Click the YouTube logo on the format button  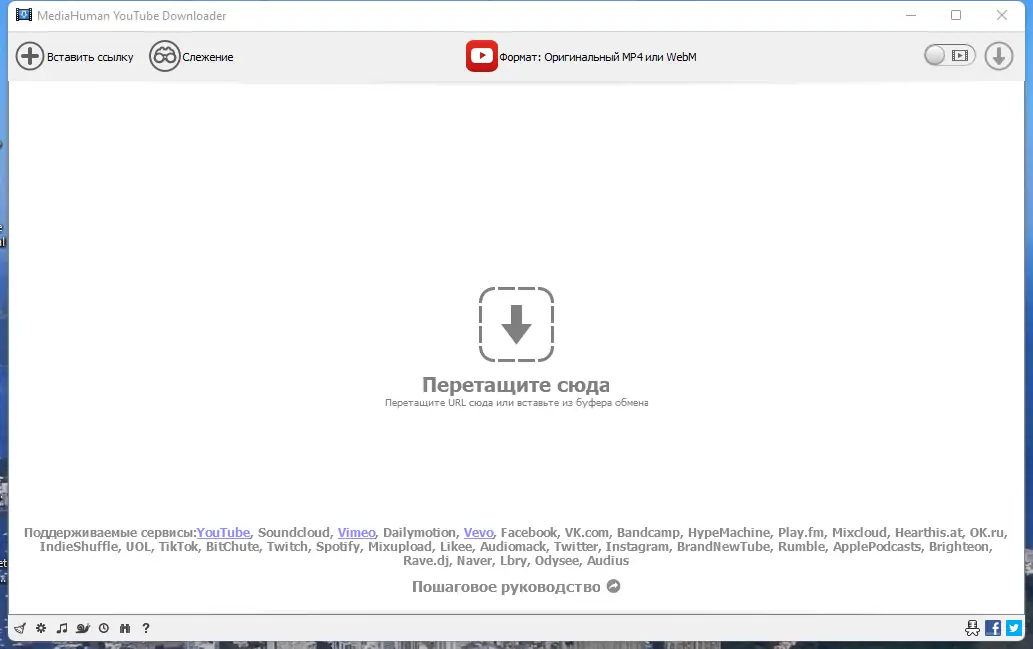click(481, 56)
